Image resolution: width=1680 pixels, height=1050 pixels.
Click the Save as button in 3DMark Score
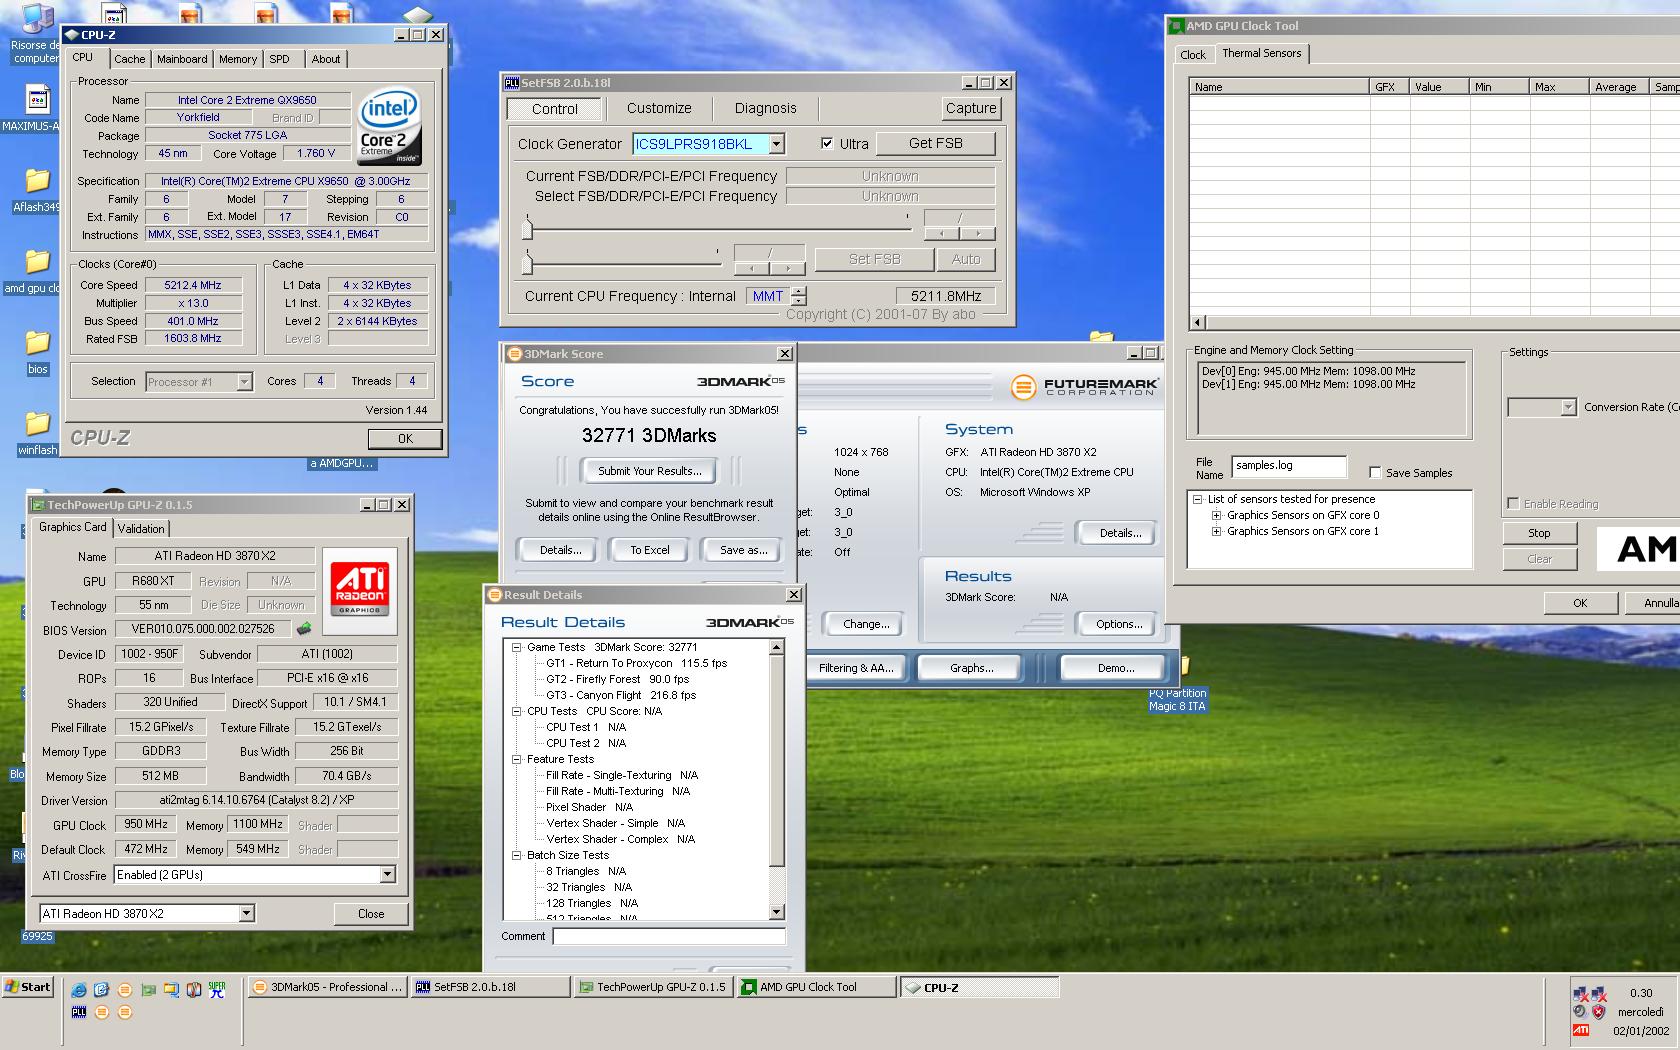click(744, 550)
